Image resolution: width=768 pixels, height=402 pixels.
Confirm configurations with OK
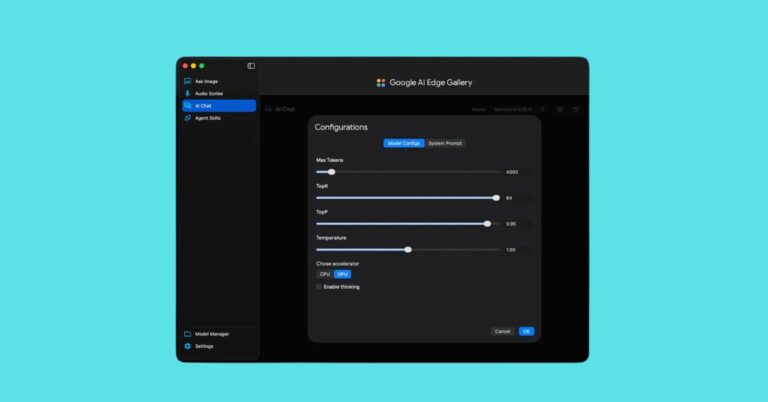(527, 331)
